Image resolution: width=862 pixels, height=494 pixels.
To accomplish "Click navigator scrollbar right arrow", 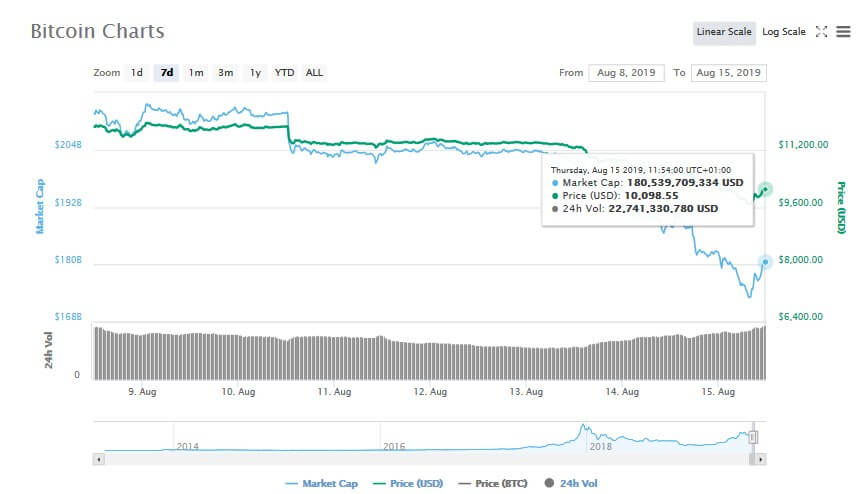I will [x=760, y=459].
